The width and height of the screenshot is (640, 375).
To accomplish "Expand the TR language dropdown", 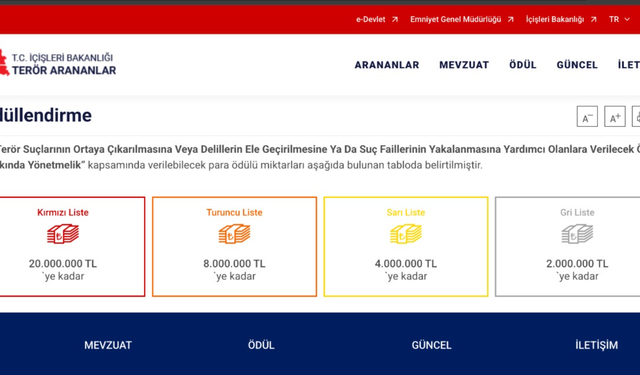I will (x=619, y=19).
